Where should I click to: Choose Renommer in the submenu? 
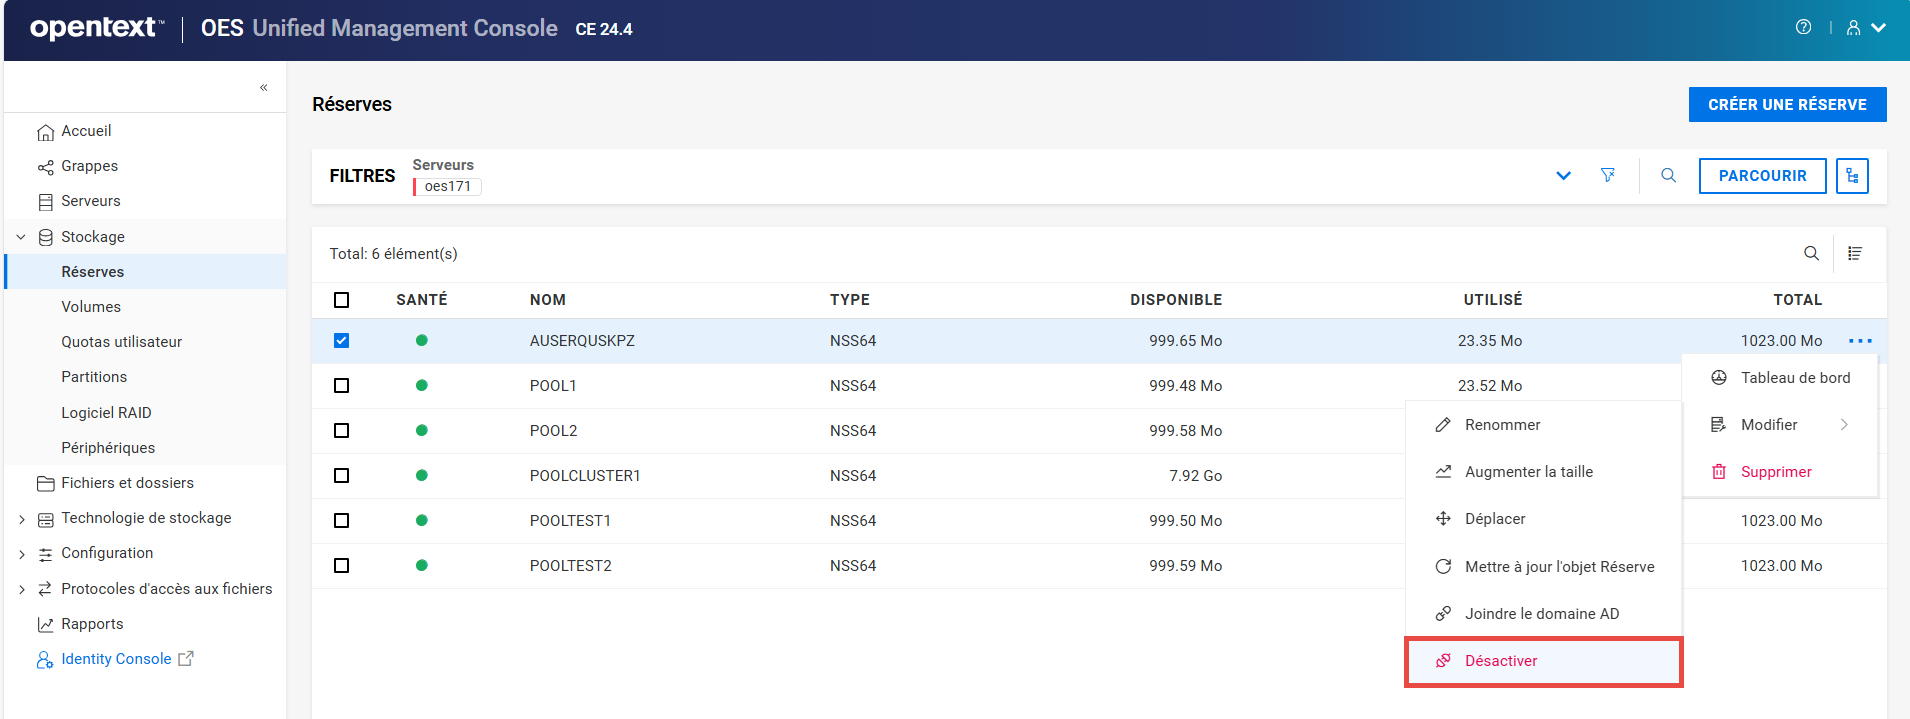click(1502, 425)
